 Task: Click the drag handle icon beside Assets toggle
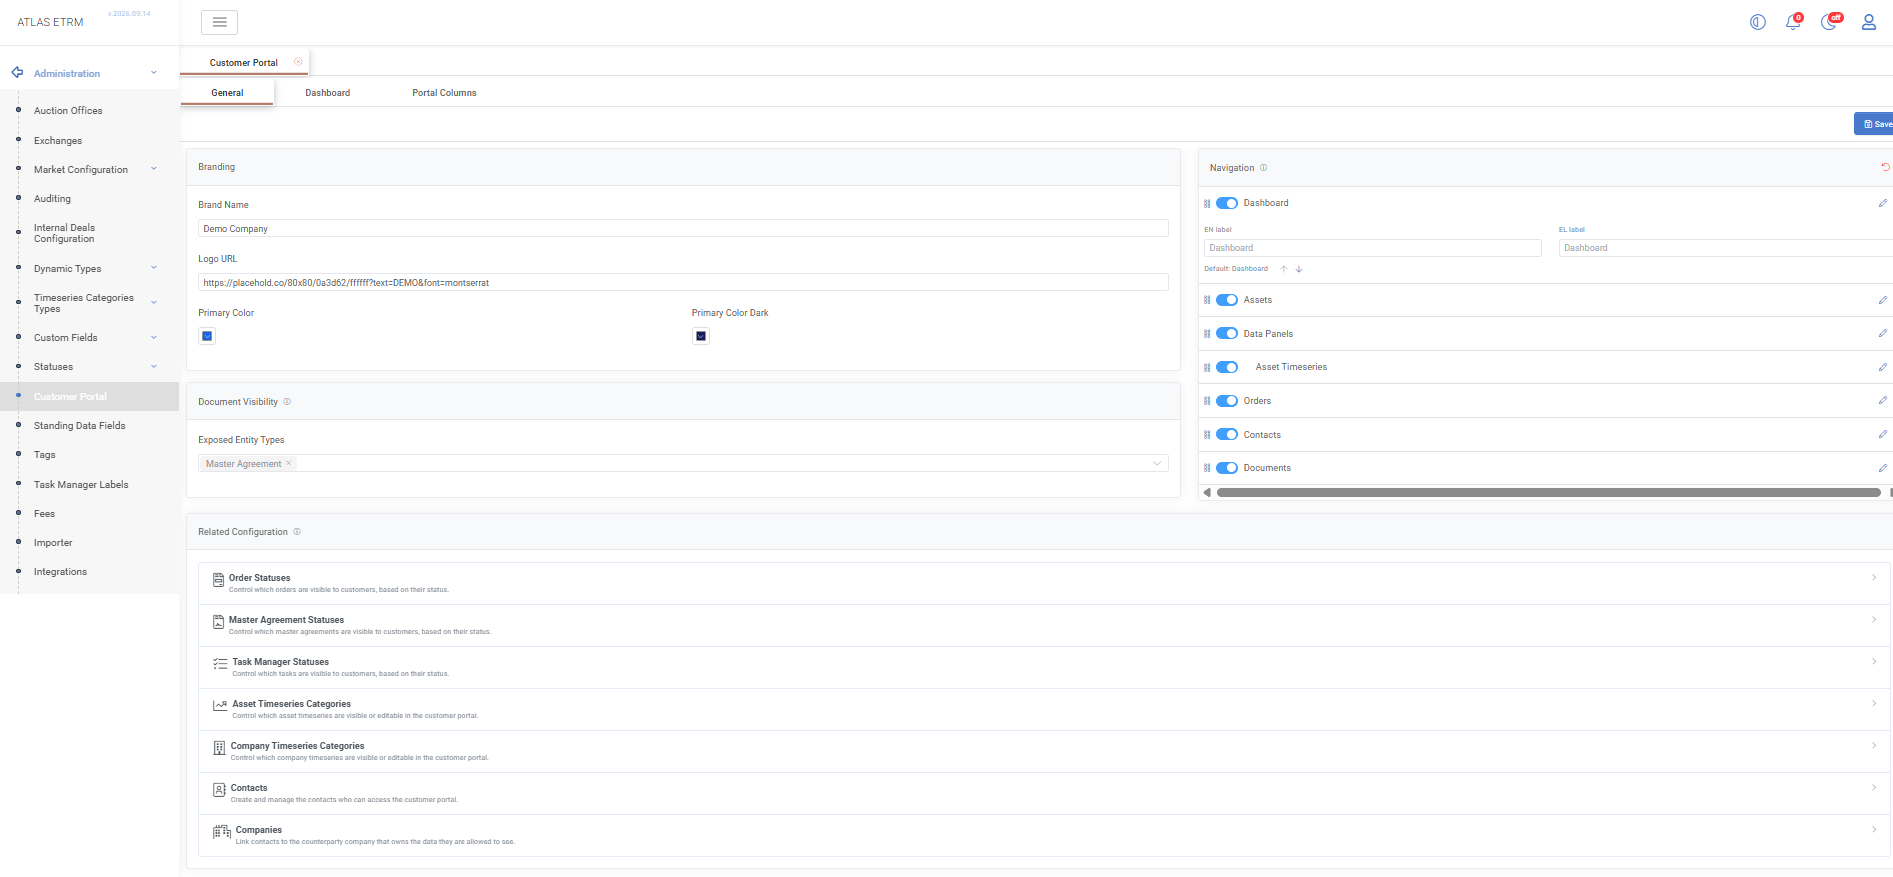click(1207, 300)
